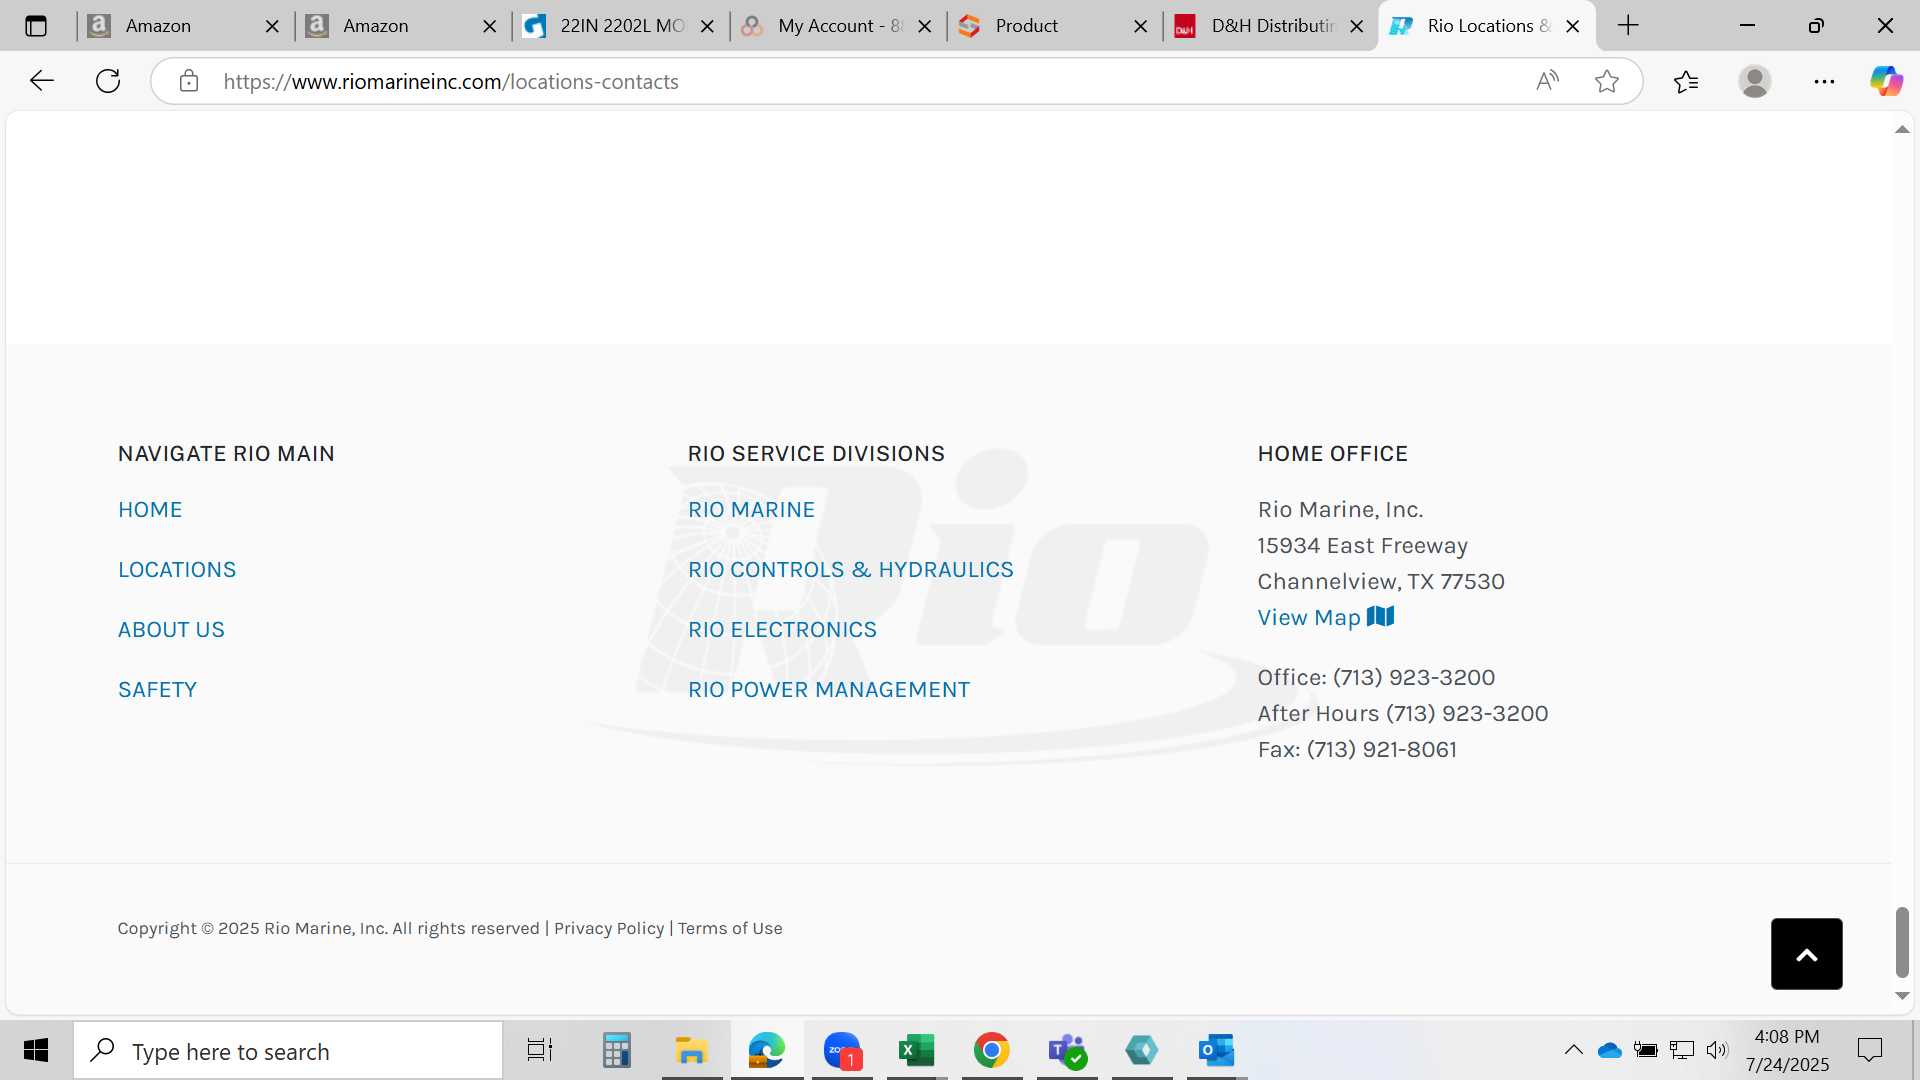Close the D&H Distributing tab
The width and height of the screenshot is (1920, 1080).
[x=1356, y=26]
